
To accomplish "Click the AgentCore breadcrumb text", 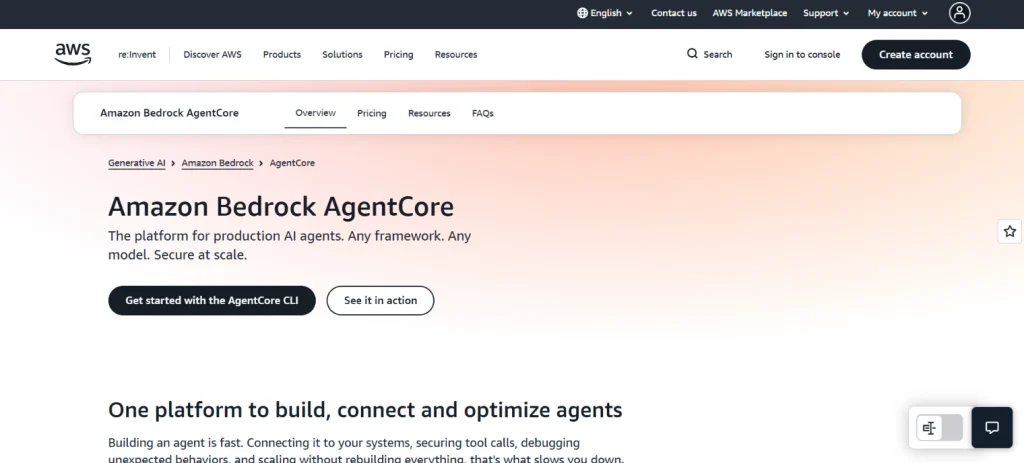I will coord(292,163).
